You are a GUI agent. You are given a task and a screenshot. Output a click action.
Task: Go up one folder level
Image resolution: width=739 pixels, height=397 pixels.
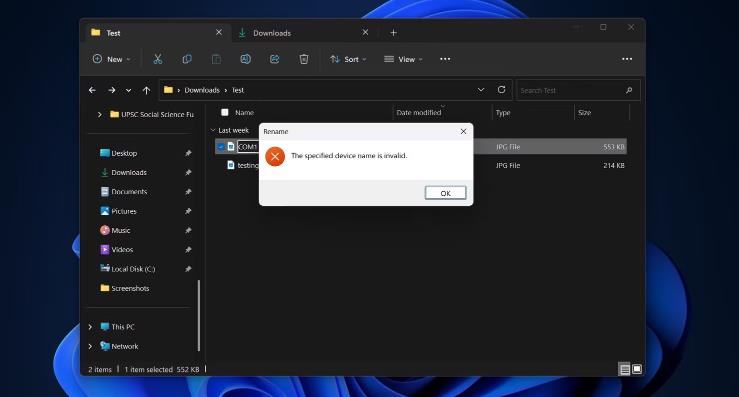pos(147,90)
